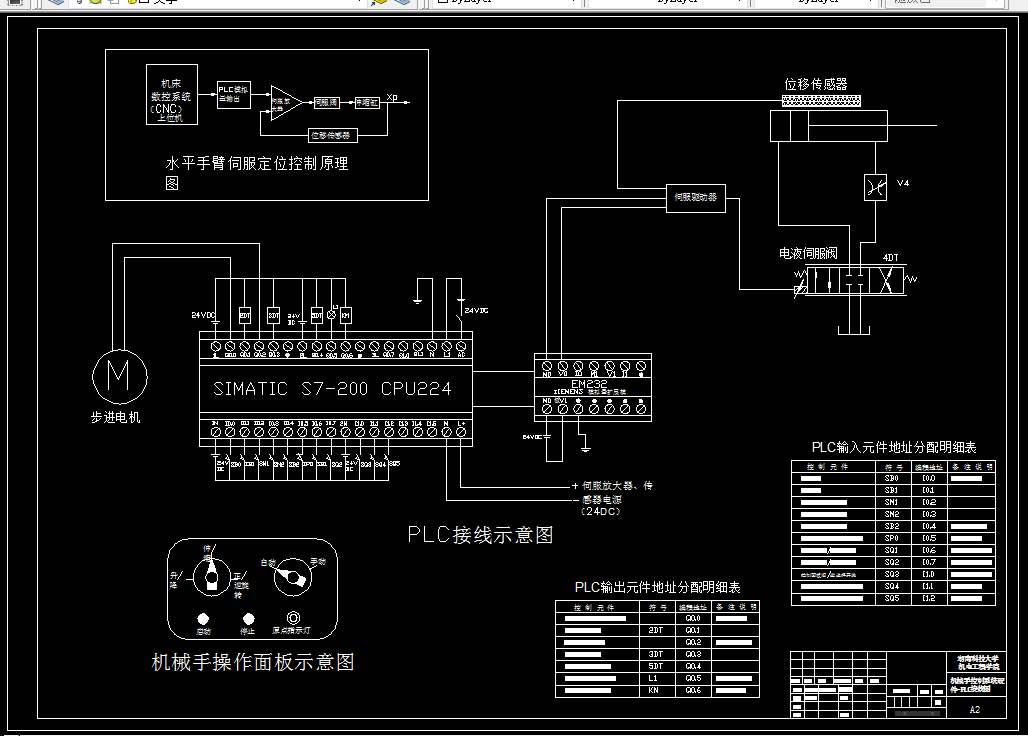Select the 2DT cell in output table
The width and height of the screenshot is (1028, 736).
tap(656, 630)
